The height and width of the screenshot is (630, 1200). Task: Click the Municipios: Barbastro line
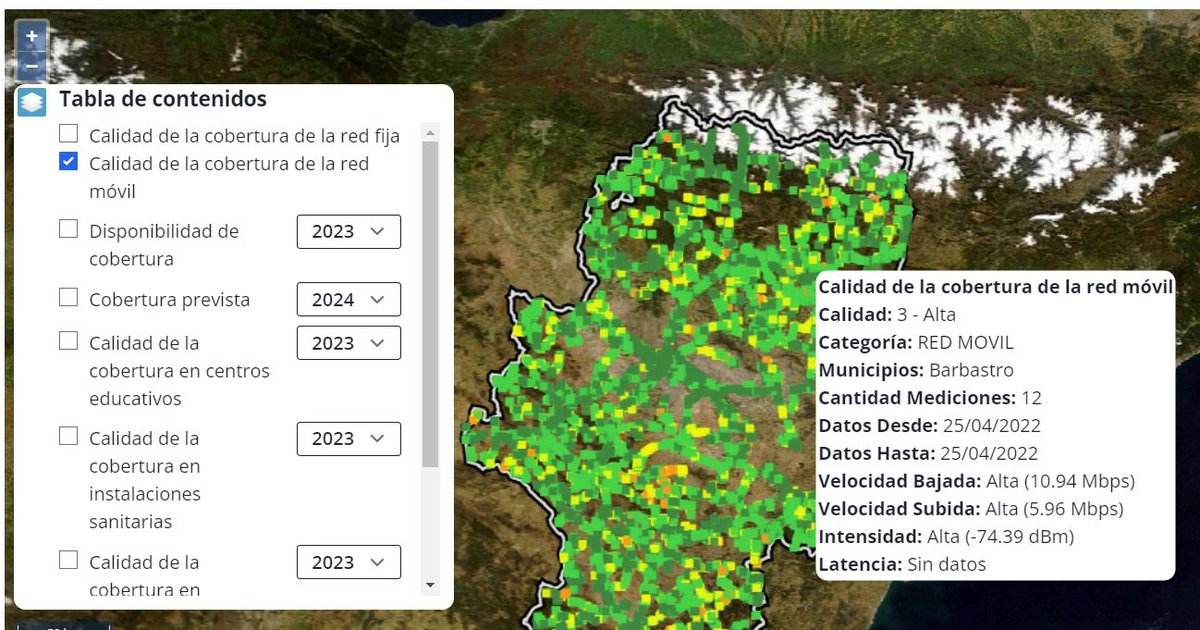click(x=916, y=370)
